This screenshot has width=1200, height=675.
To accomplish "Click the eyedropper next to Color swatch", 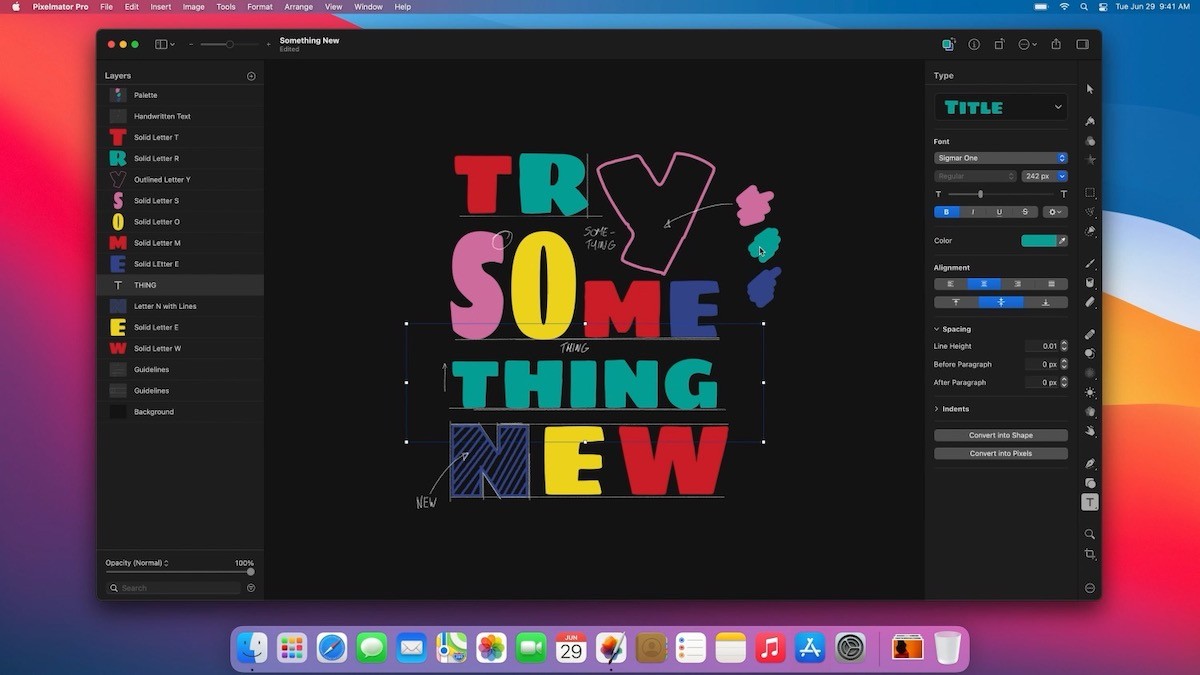I will [1062, 241].
